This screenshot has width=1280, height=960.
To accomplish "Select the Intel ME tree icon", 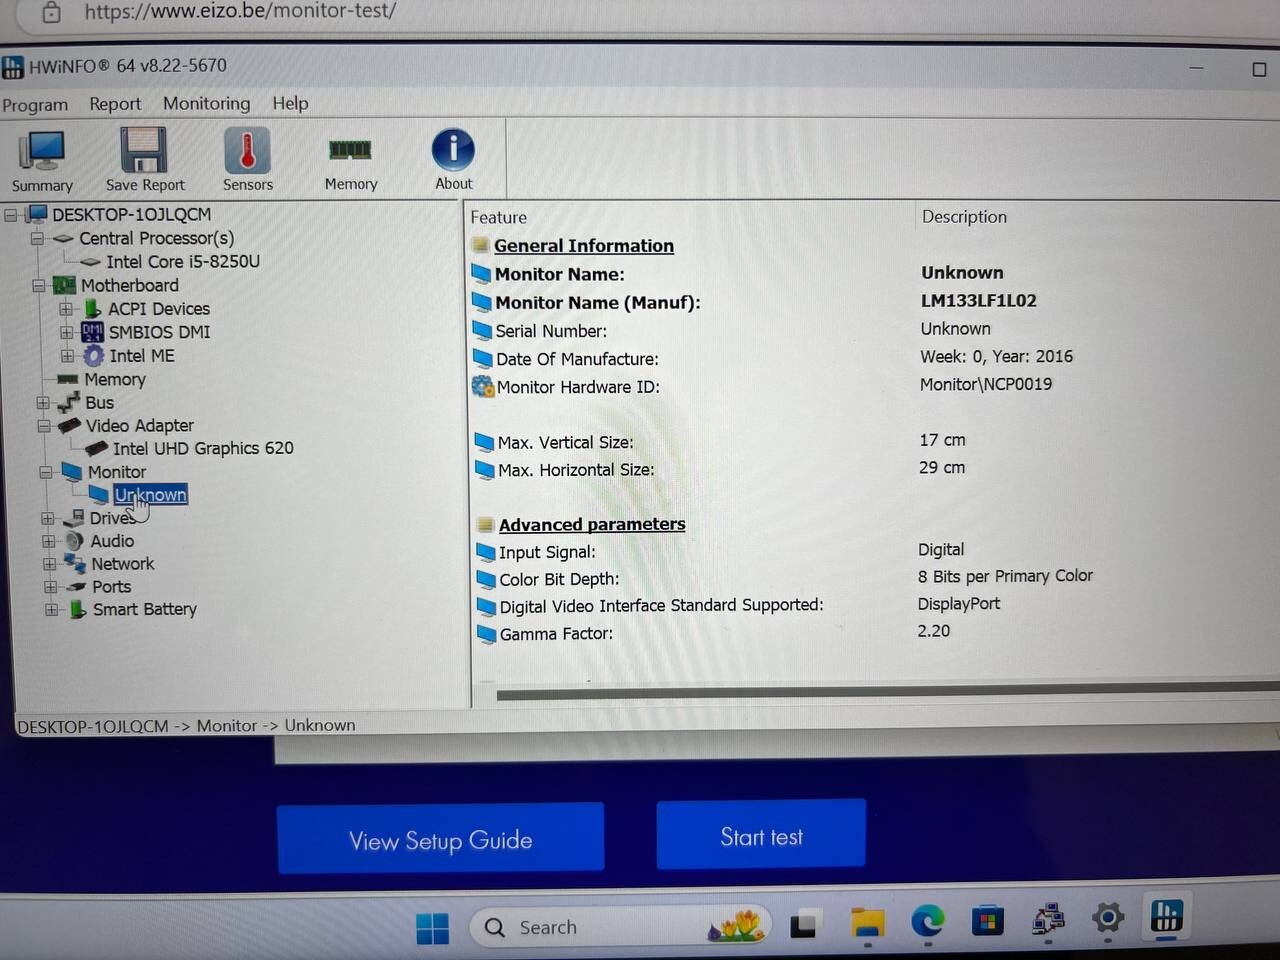I will (93, 356).
